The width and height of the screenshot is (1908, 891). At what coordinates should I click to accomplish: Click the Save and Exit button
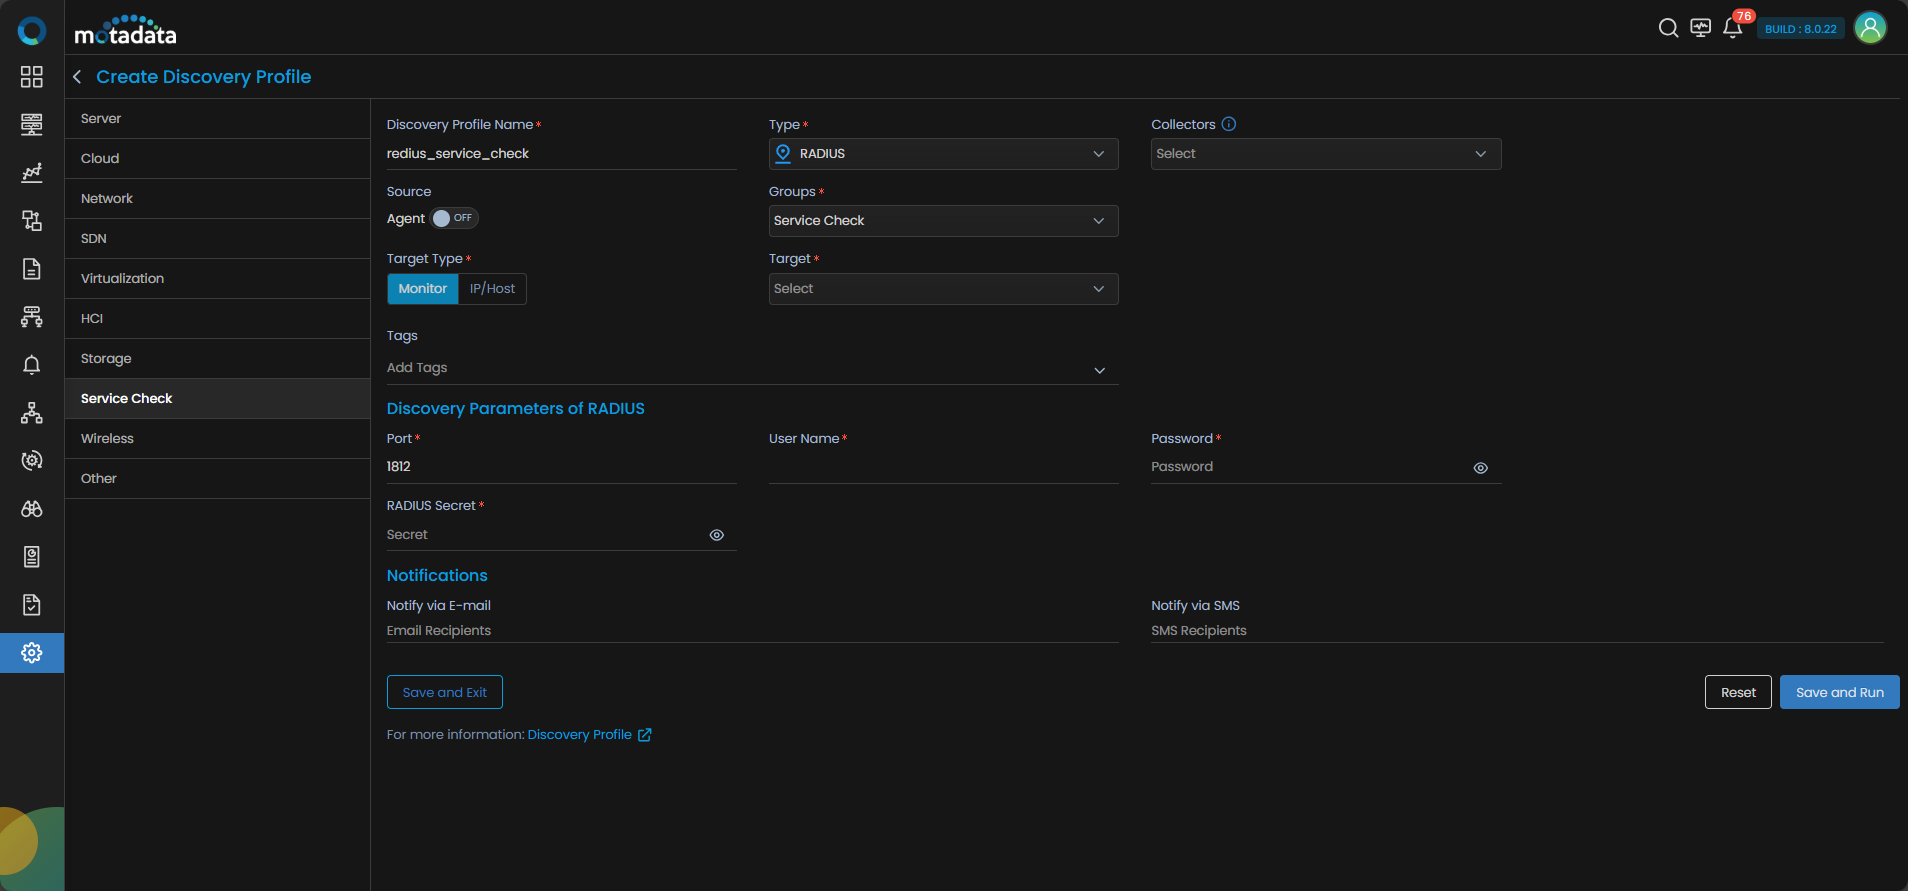click(445, 692)
